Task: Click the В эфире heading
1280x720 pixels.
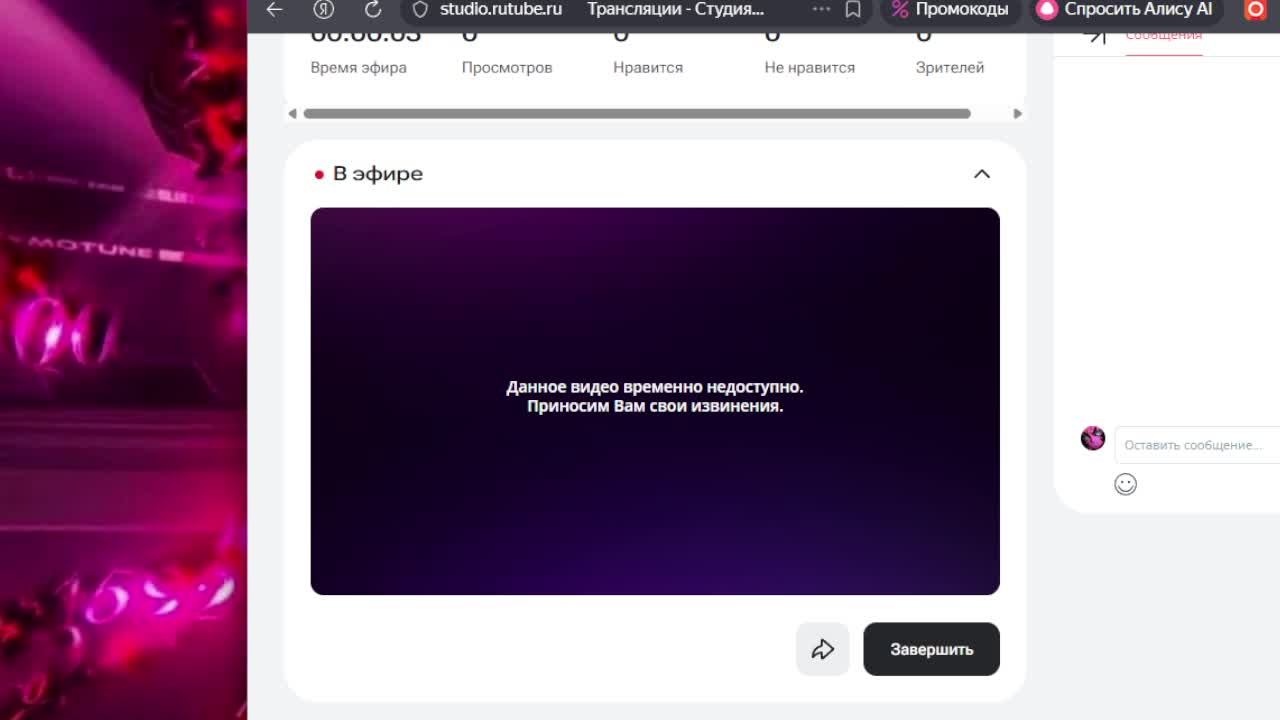Action: click(x=378, y=174)
